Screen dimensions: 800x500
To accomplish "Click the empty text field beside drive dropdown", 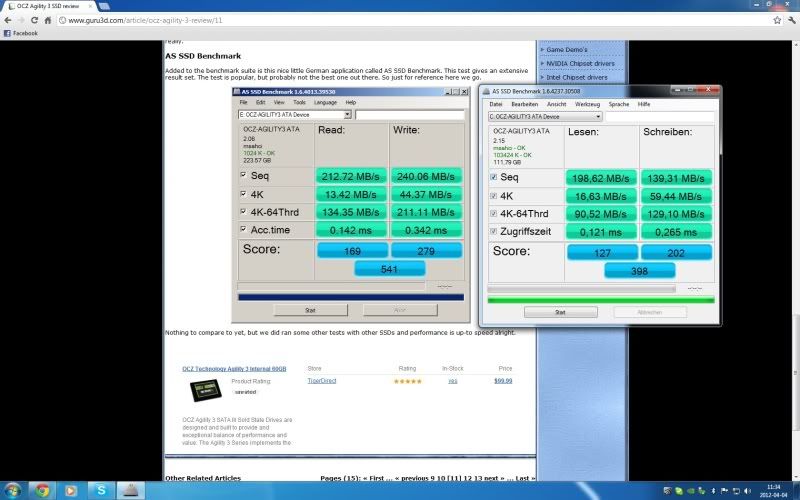I will point(660,117).
